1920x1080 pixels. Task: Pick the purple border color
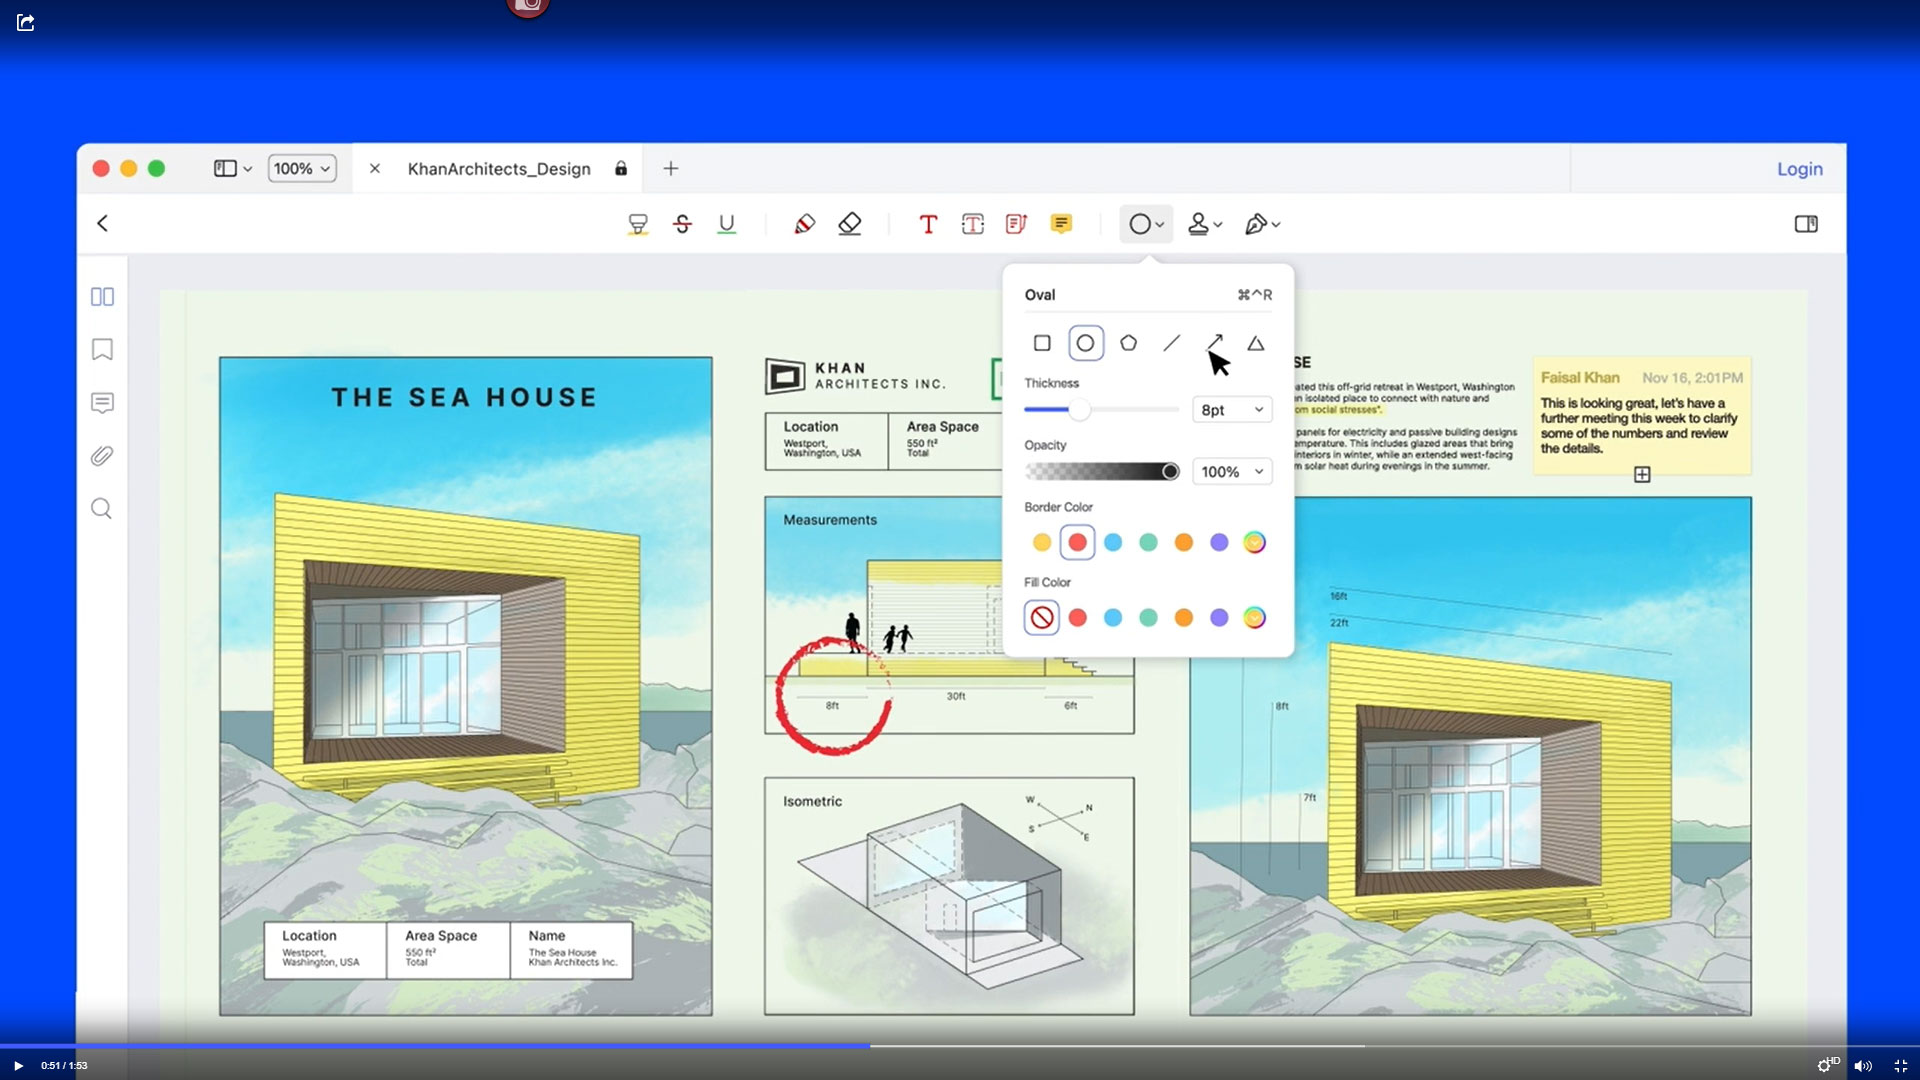click(x=1219, y=542)
